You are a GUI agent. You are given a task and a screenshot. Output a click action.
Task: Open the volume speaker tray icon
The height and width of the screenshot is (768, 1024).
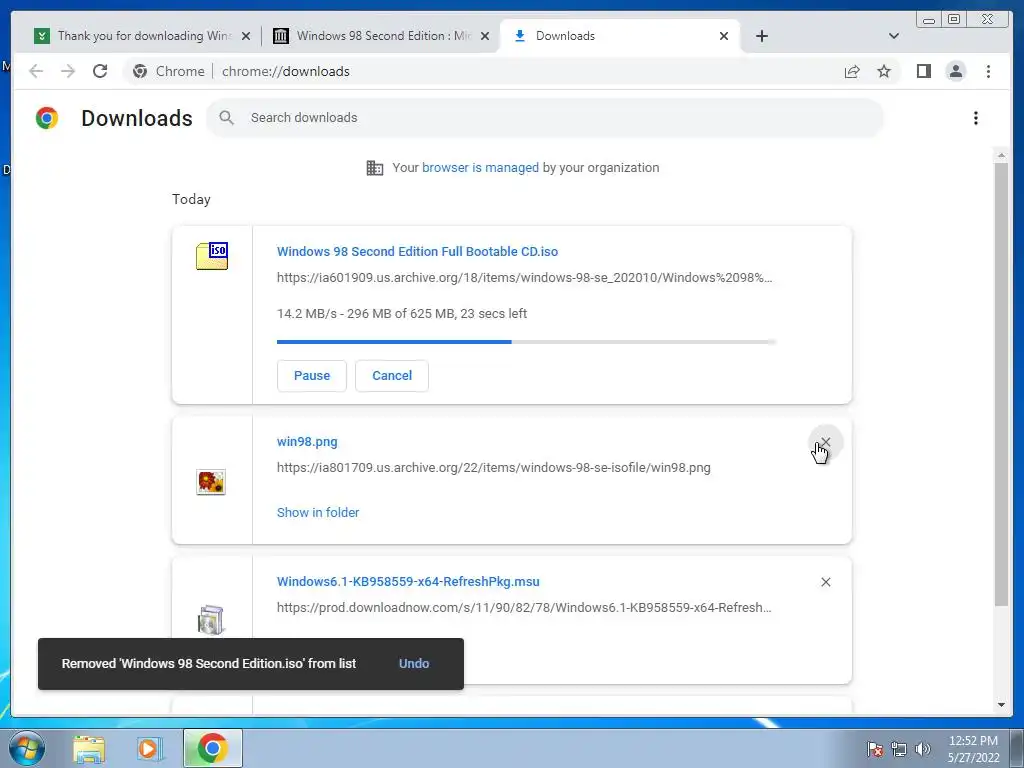click(923, 749)
